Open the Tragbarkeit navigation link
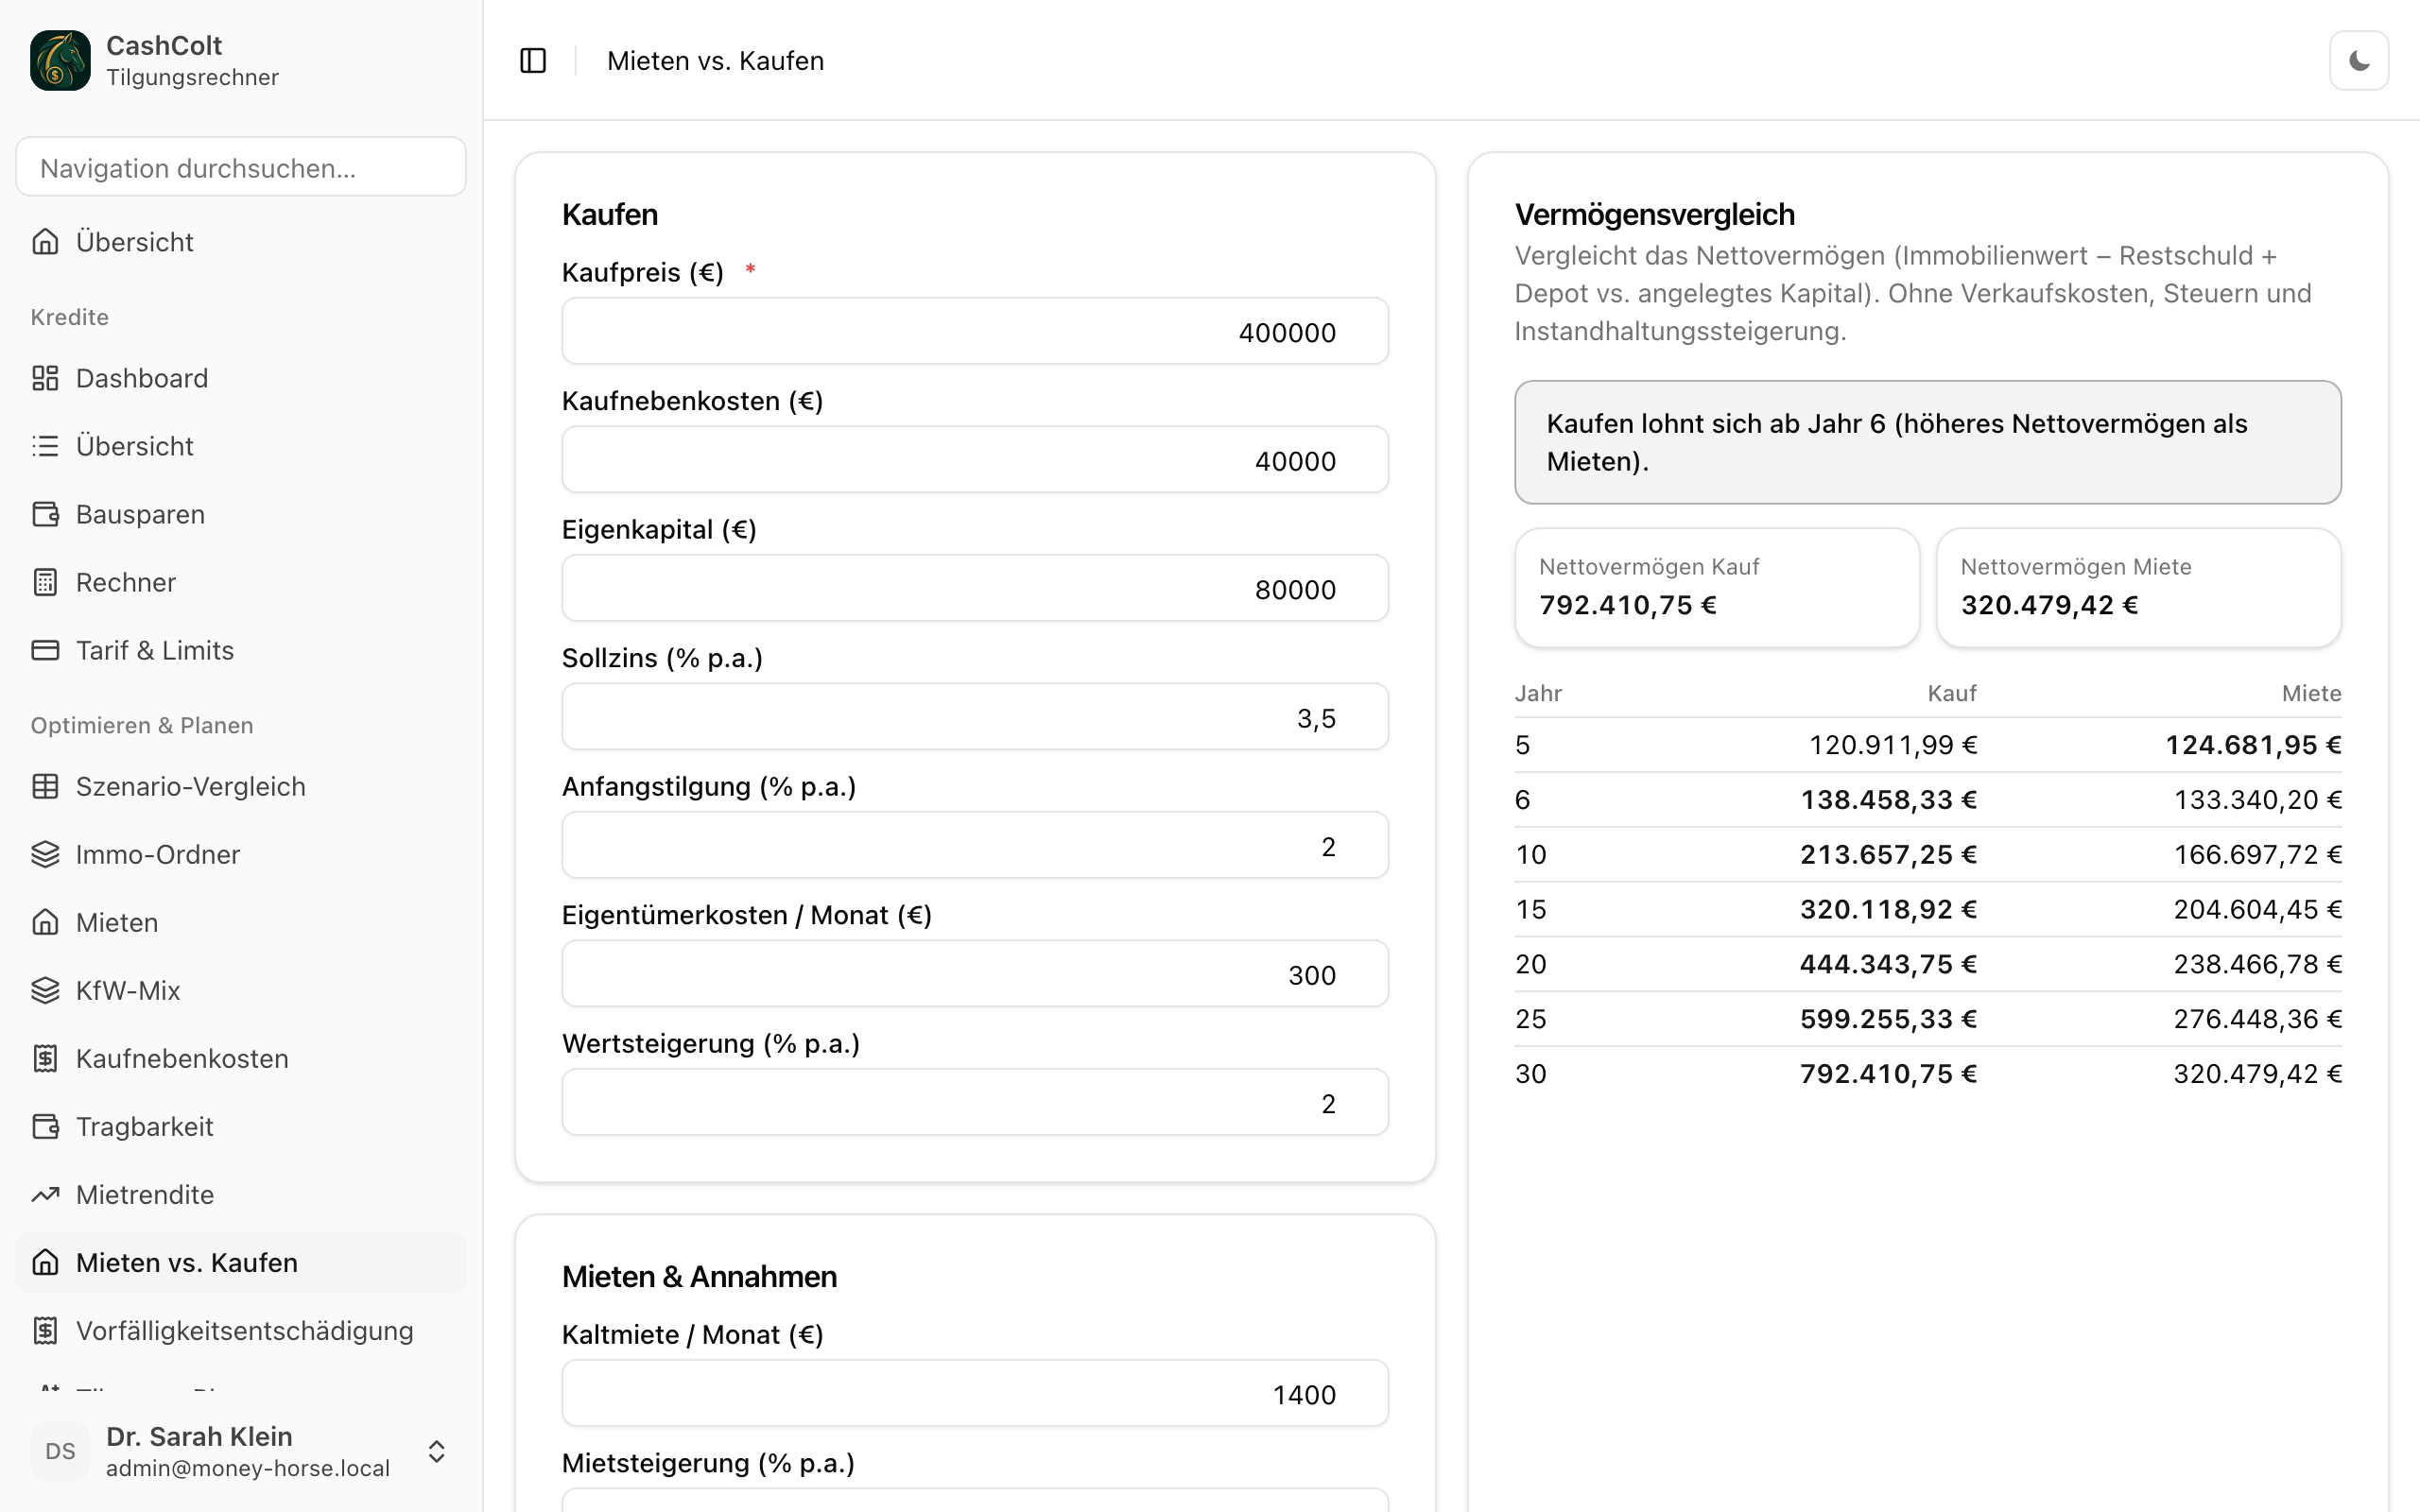Viewport: 2420px width, 1512px height. point(241,1126)
